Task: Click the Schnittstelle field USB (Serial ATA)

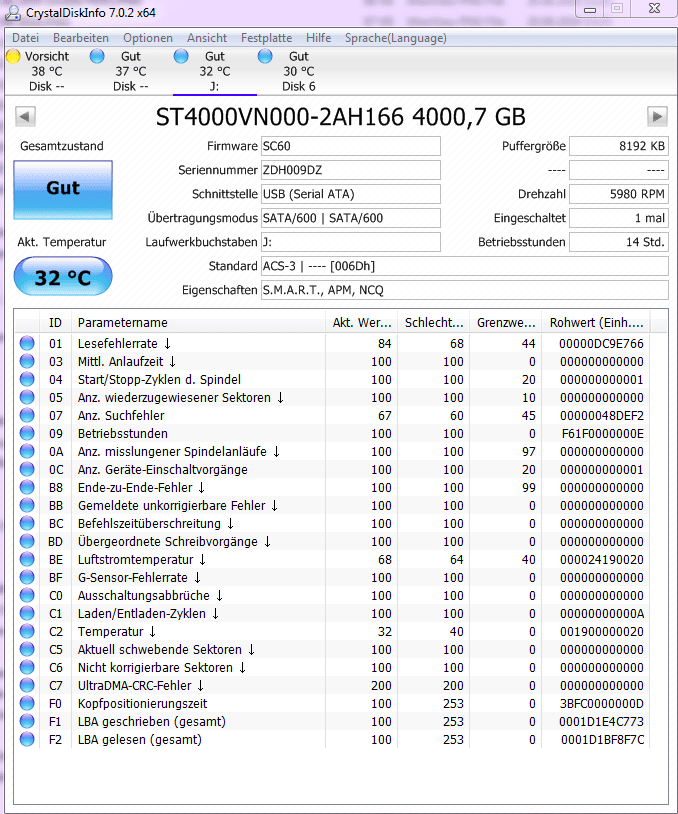Action: pyautogui.click(x=350, y=194)
